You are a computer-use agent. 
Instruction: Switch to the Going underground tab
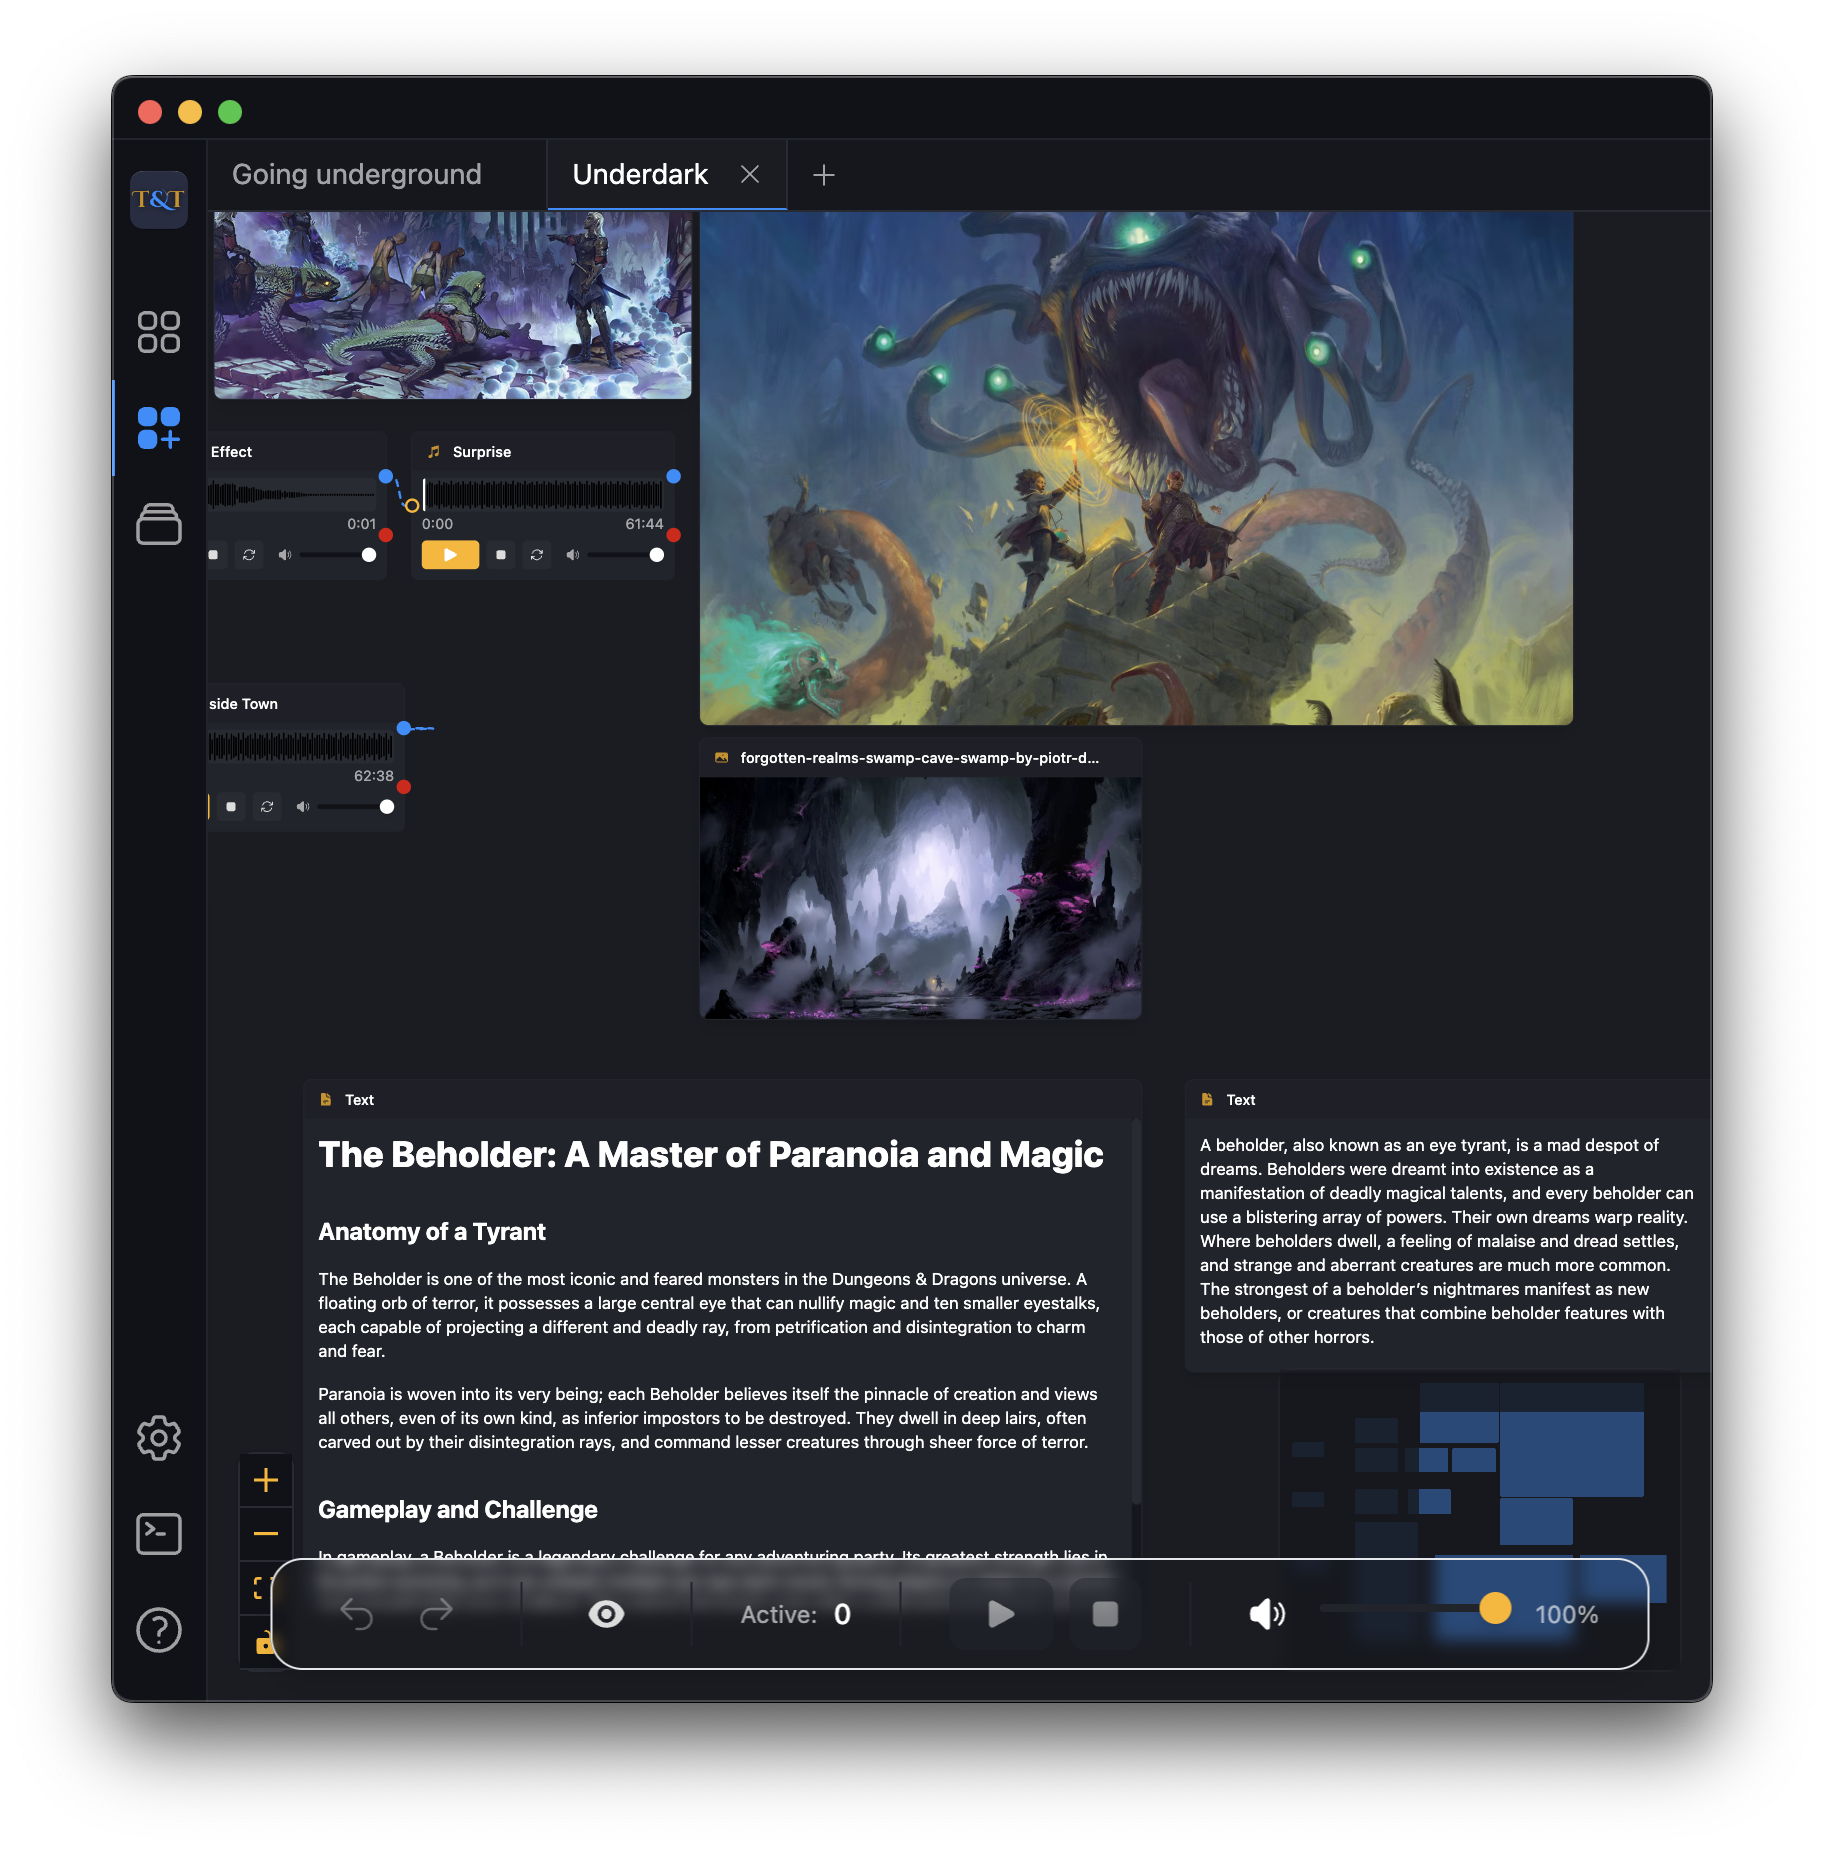click(357, 175)
